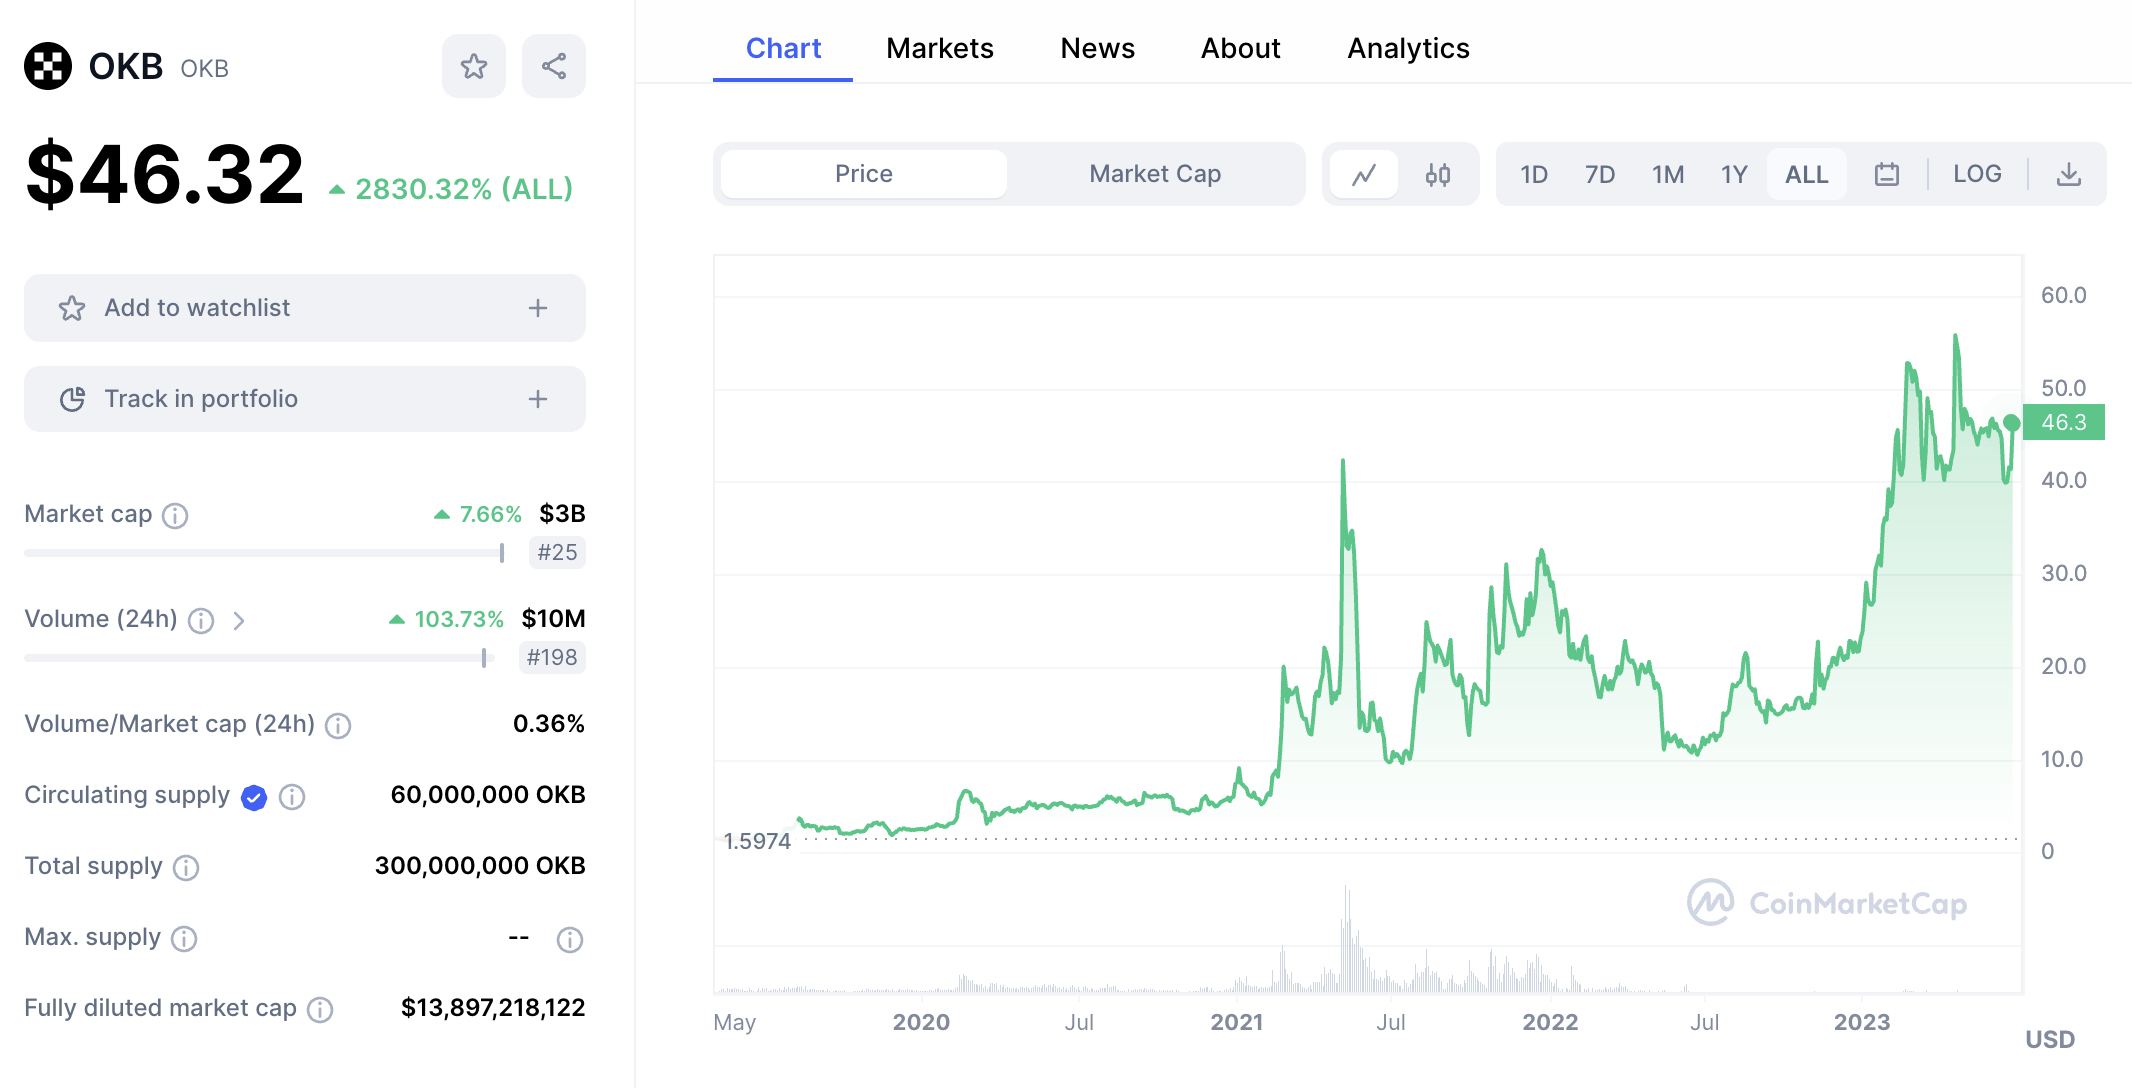
Task: Open the calendar date range picker
Action: click(x=1887, y=175)
